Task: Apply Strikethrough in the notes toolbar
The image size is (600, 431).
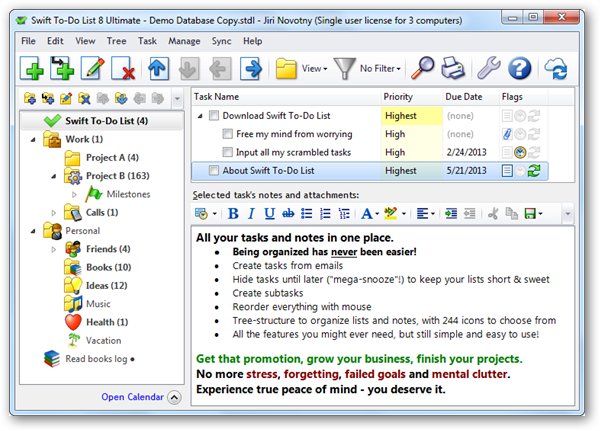Action: click(288, 214)
